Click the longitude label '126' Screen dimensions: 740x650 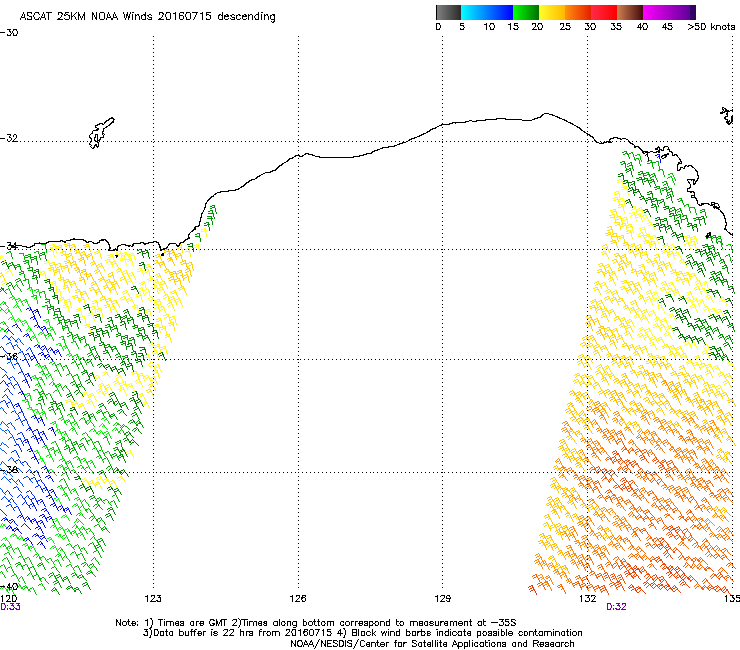point(298,599)
